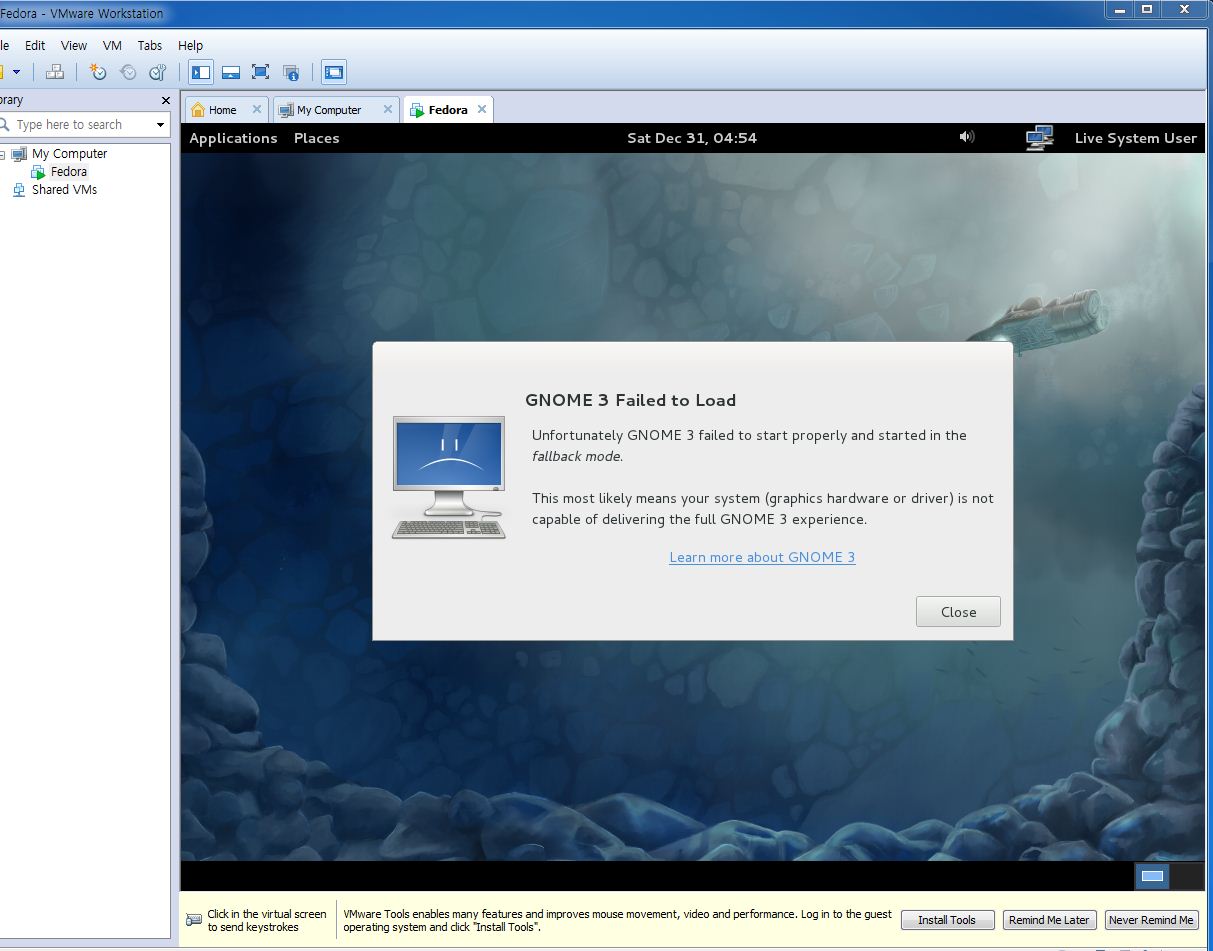The height and width of the screenshot is (951, 1213).
Task: Revert the VM to its previous snapshot
Action: coord(128,72)
